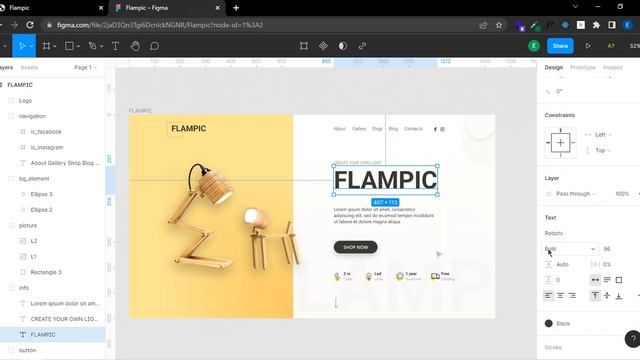Select the Frame tool

[x=47, y=46]
